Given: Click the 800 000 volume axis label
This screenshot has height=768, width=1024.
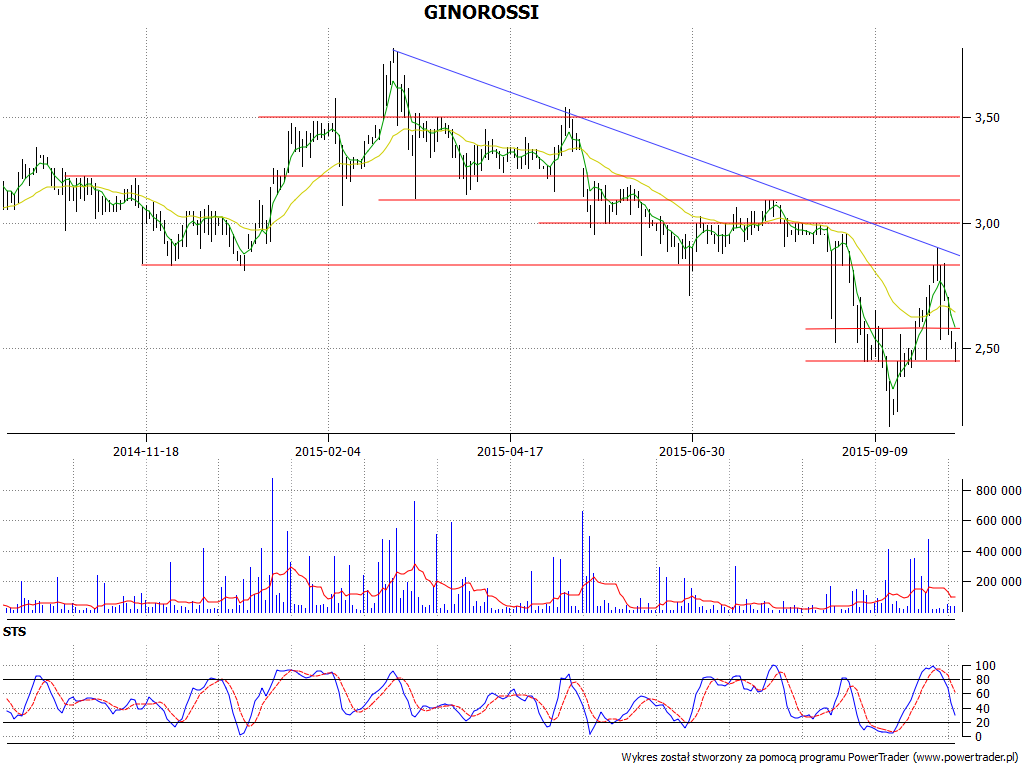Looking at the screenshot, I should (x=997, y=491).
